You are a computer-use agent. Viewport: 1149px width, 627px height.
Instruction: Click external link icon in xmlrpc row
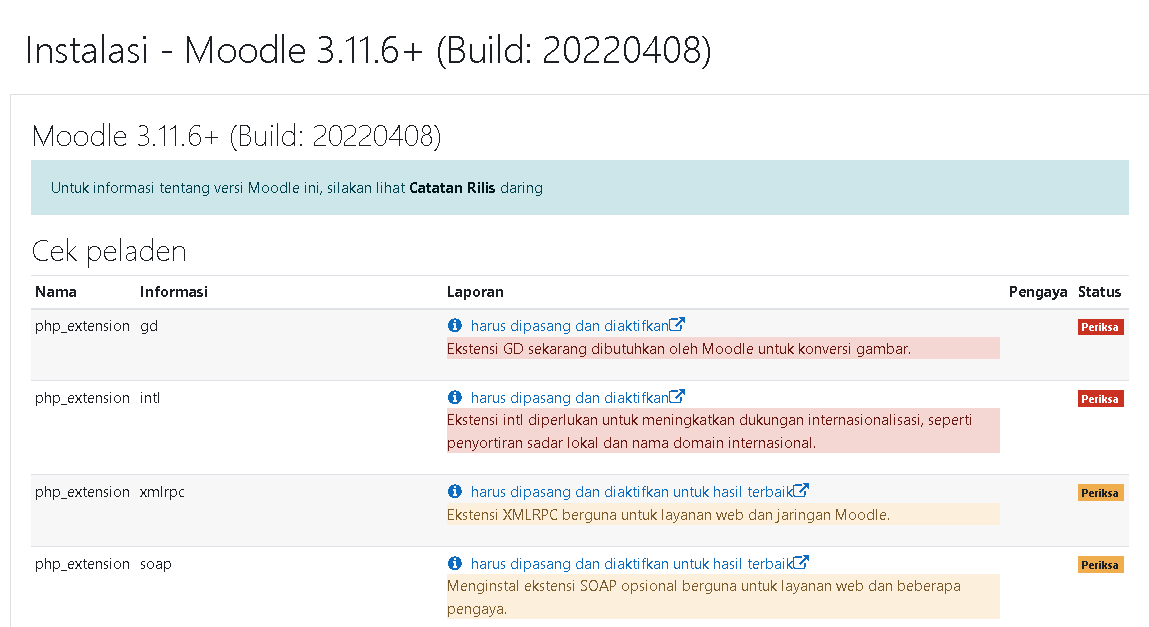click(x=801, y=490)
